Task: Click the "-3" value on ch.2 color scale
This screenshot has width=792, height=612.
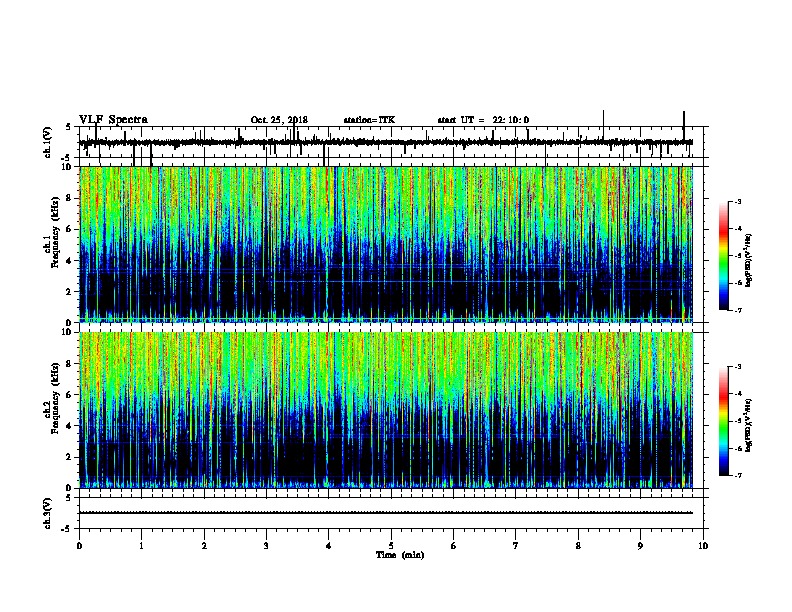Action: click(738, 367)
